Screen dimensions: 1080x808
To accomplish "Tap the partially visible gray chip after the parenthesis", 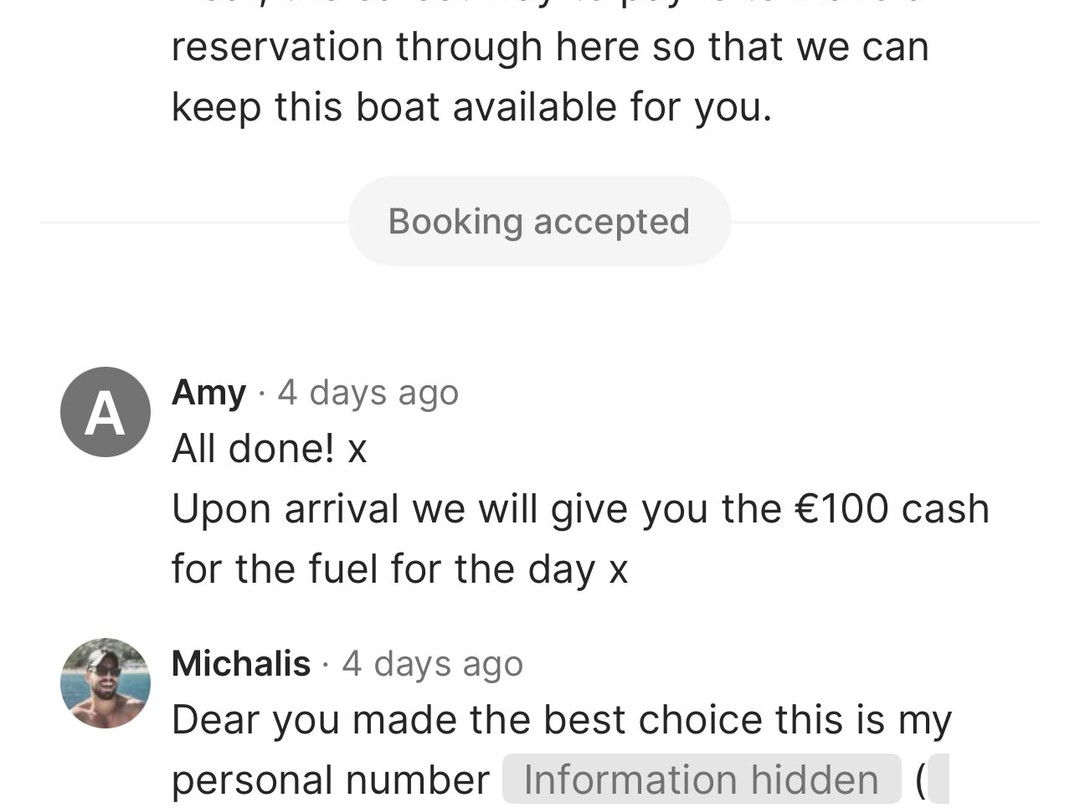I will pos(938,780).
